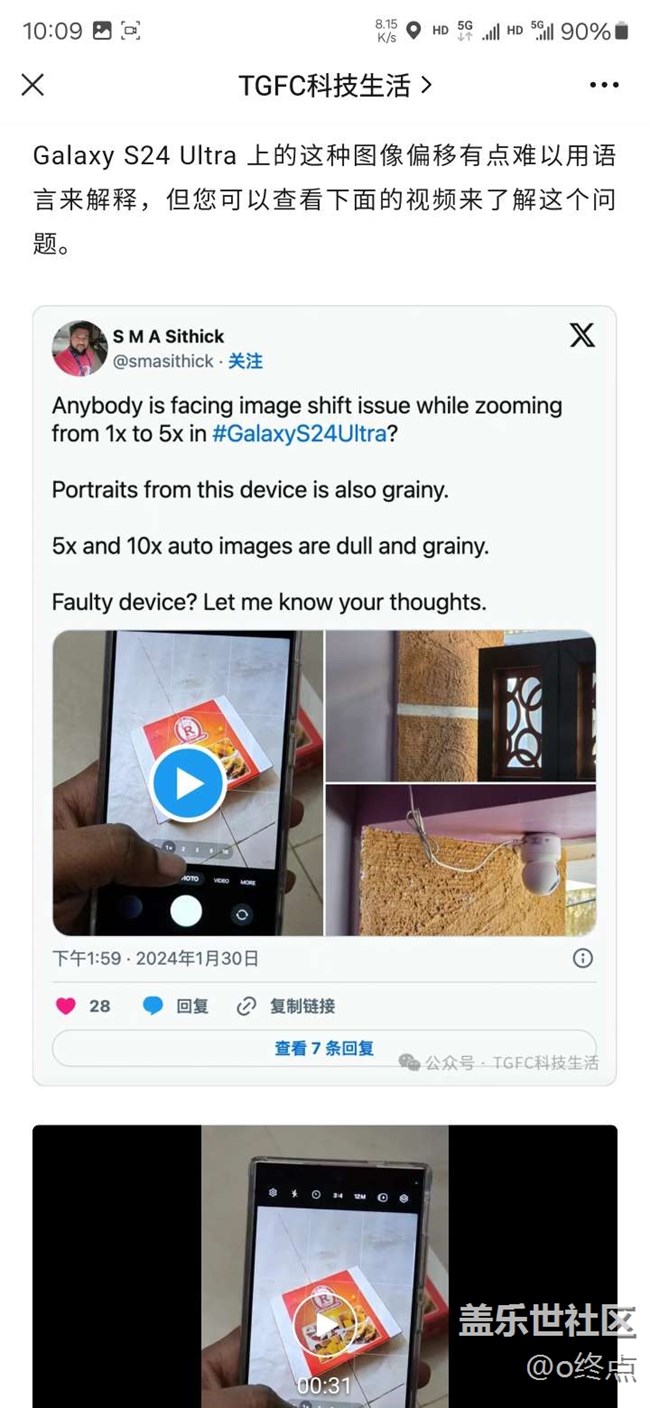The width and height of the screenshot is (650, 1408).
Task: View the security camera photo thumbnail
Action: pyautogui.click(x=461, y=860)
